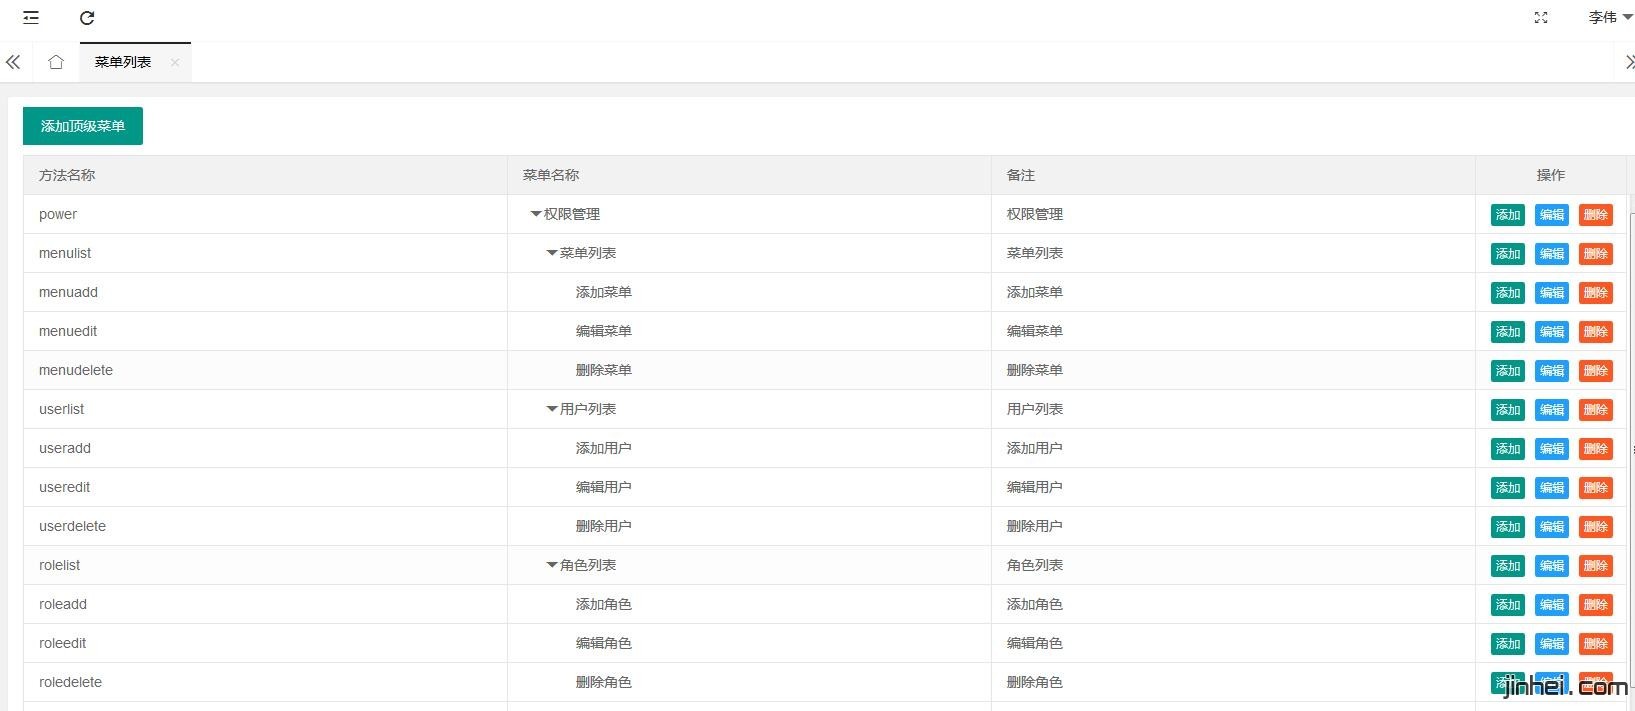This screenshot has width=1635, height=711.
Task: Go to the home tab icon
Action: [56, 62]
